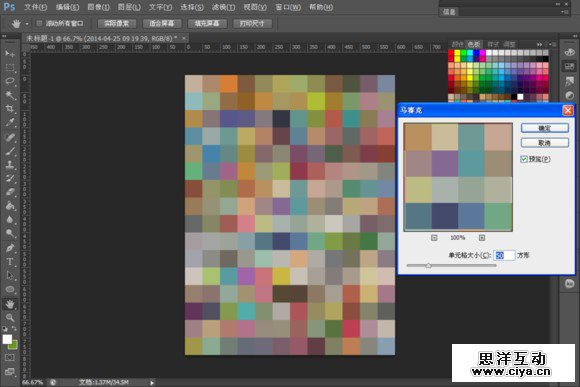
Task: Open the 窗口(W) menu
Action: click(288, 7)
